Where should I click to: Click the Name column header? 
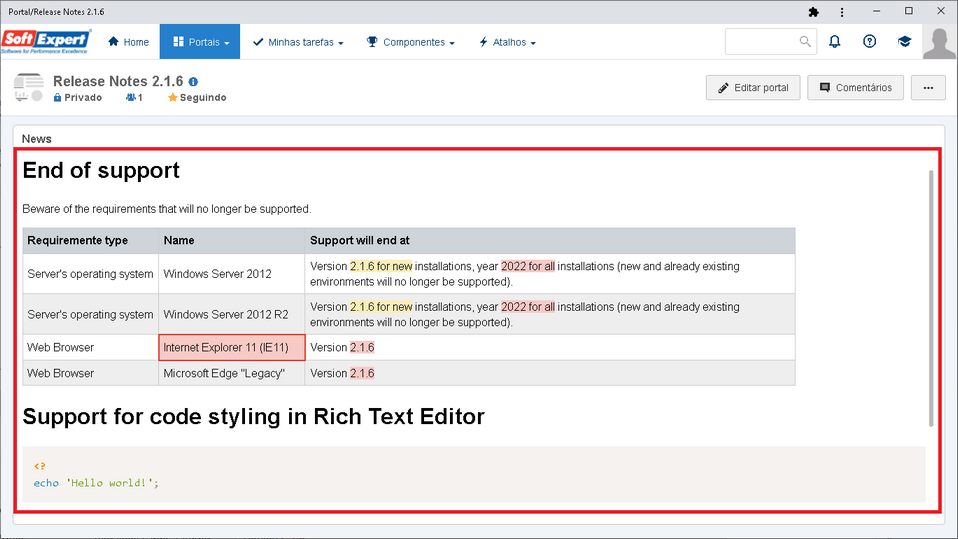tap(232, 240)
